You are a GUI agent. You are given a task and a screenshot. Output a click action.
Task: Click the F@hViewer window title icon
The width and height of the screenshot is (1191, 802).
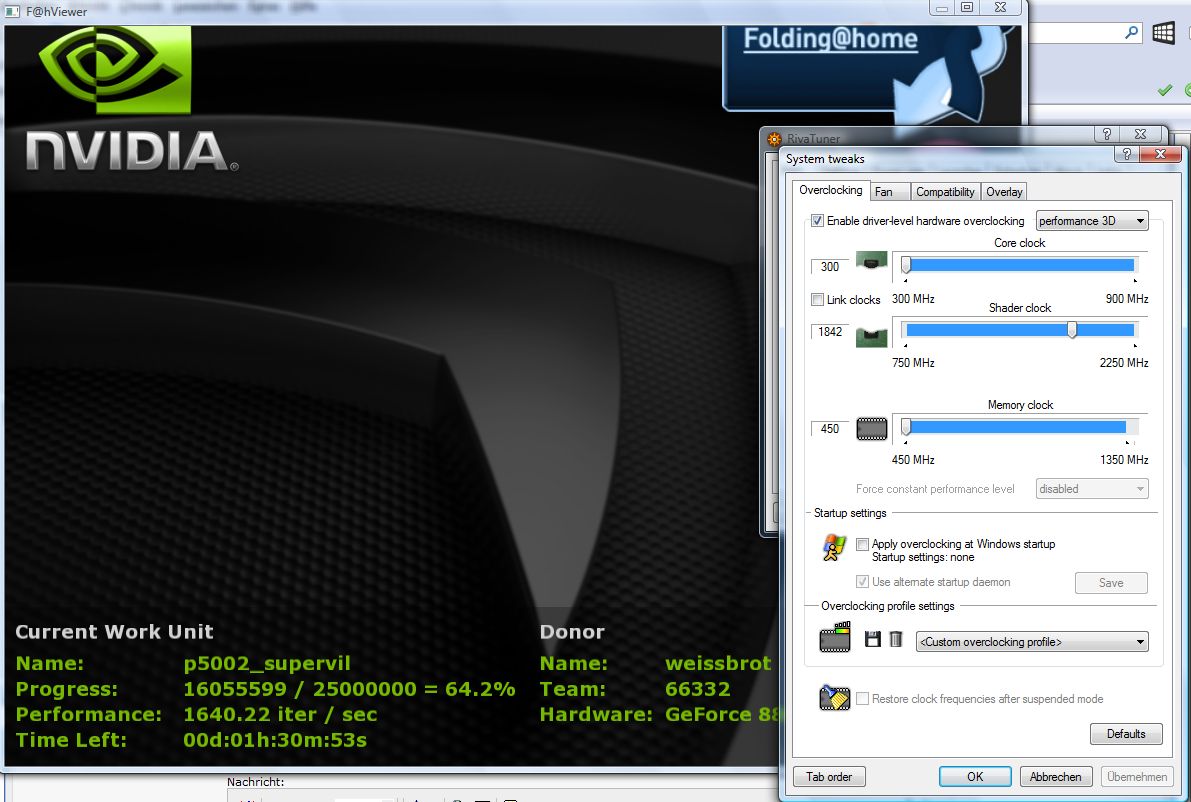(12, 11)
